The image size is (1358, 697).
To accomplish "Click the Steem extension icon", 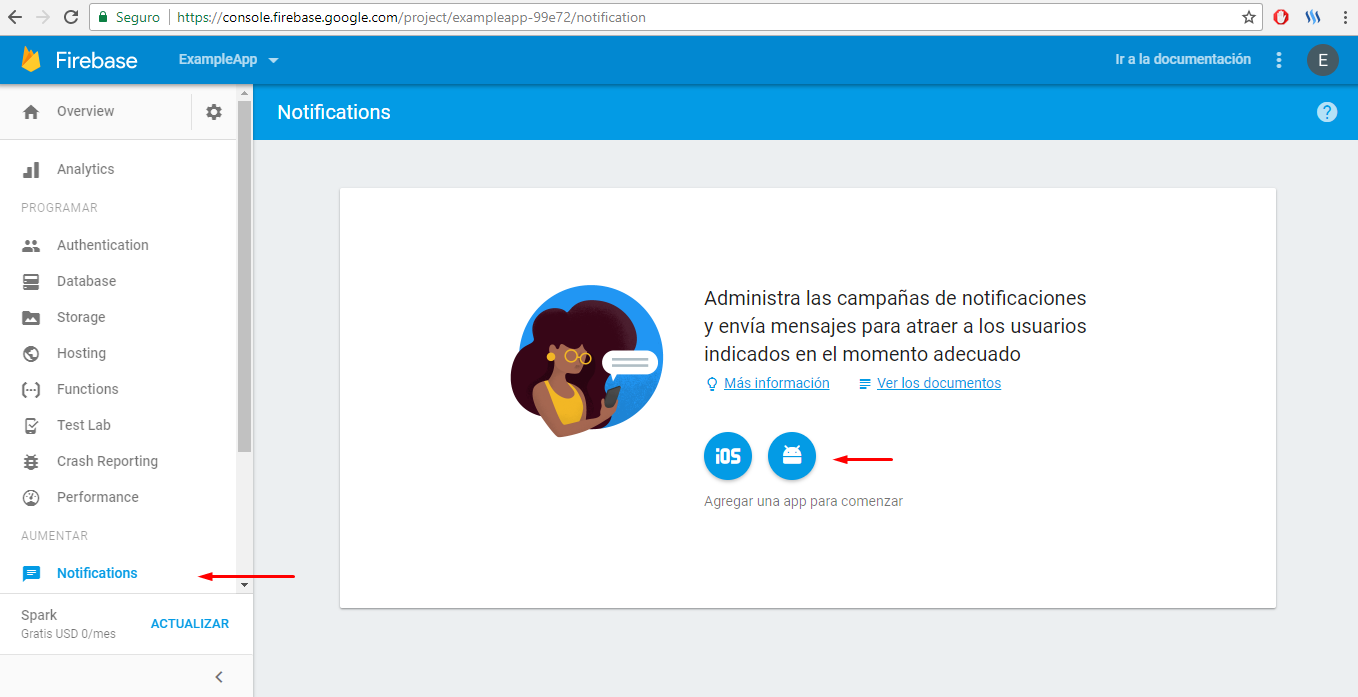I will pyautogui.click(x=1313, y=17).
